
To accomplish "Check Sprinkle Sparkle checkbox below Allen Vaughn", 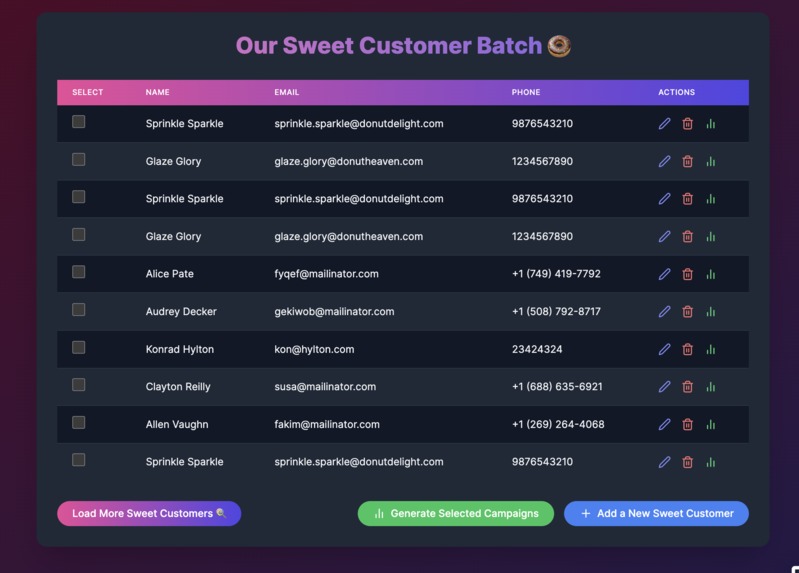I will click(78, 460).
